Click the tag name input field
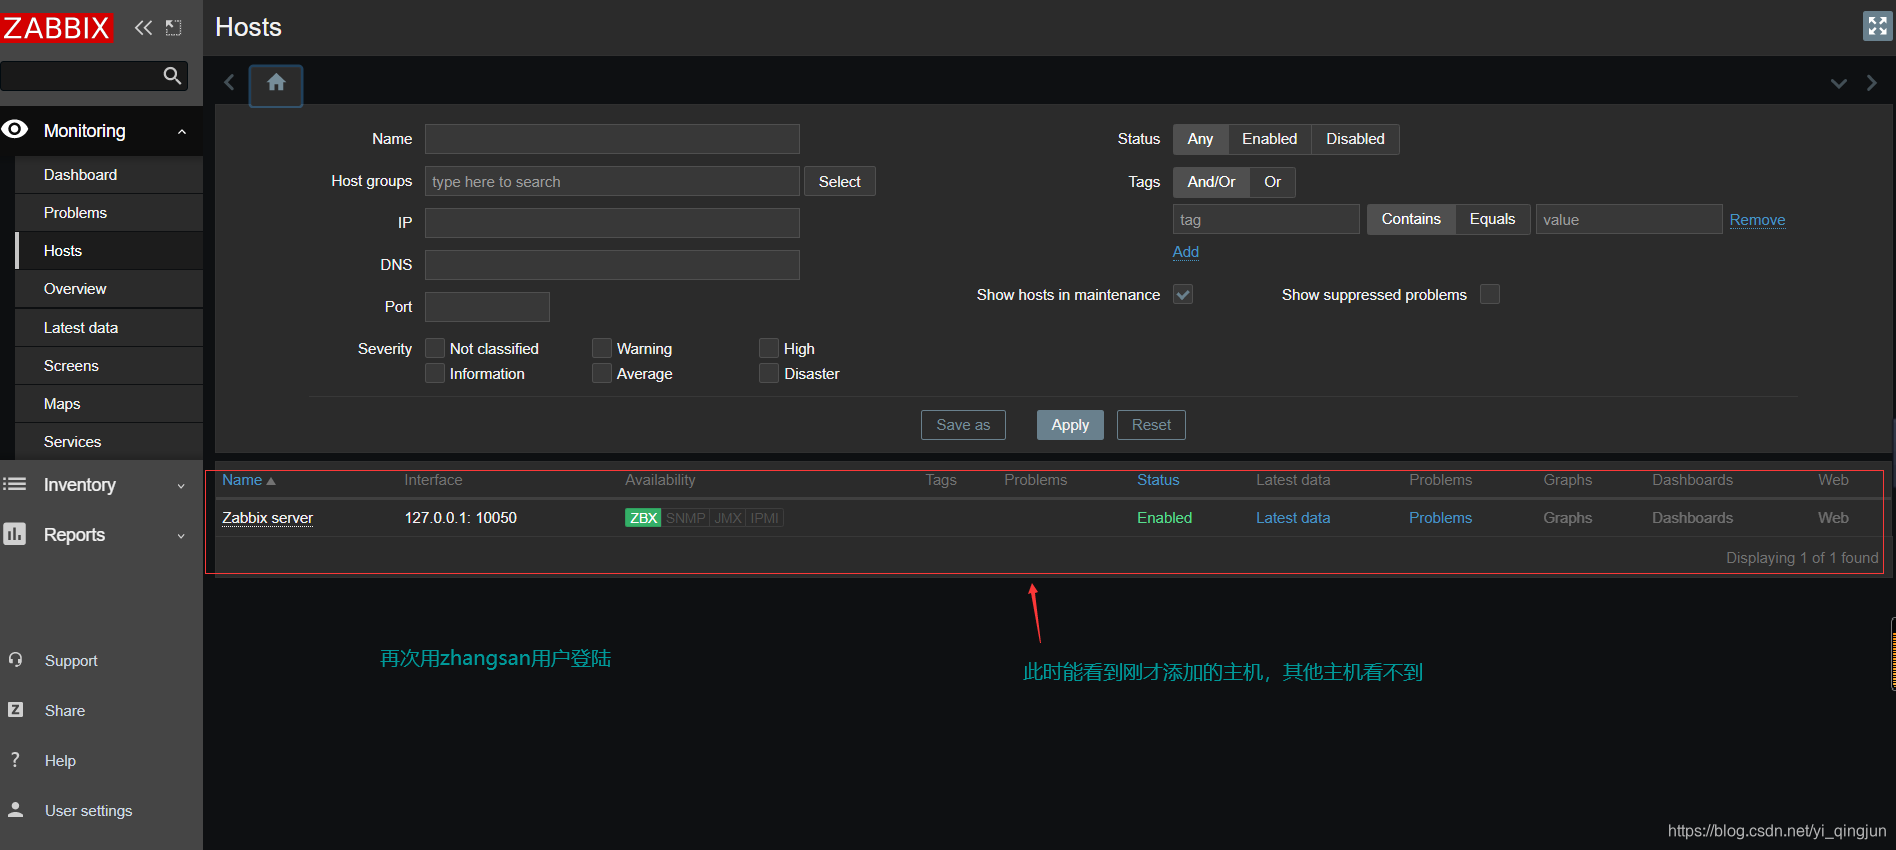 (1266, 219)
